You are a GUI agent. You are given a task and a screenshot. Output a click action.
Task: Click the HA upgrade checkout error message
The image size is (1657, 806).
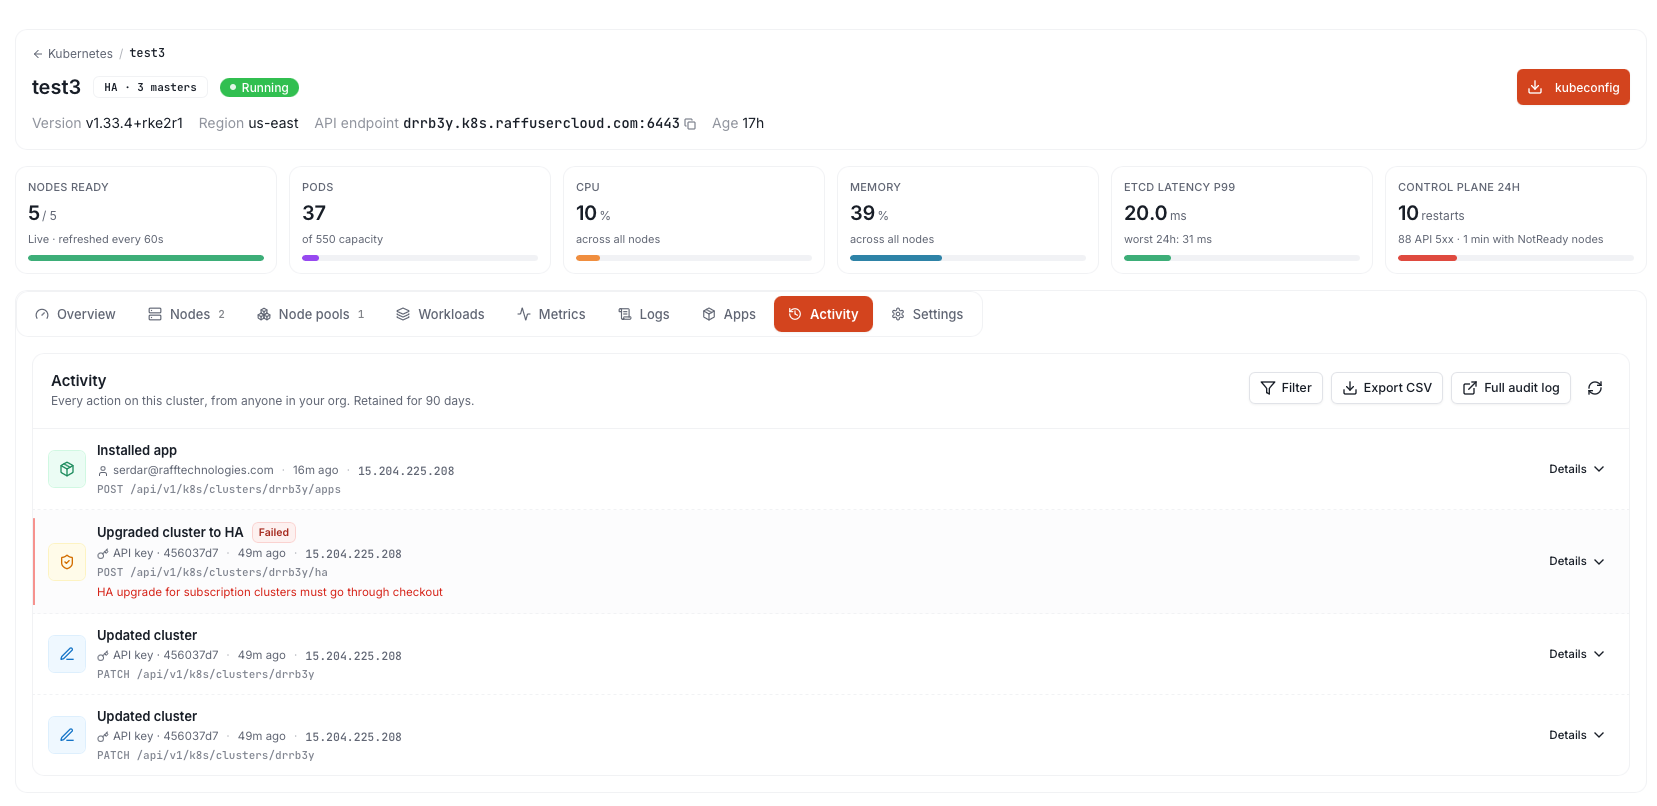(x=270, y=592)
